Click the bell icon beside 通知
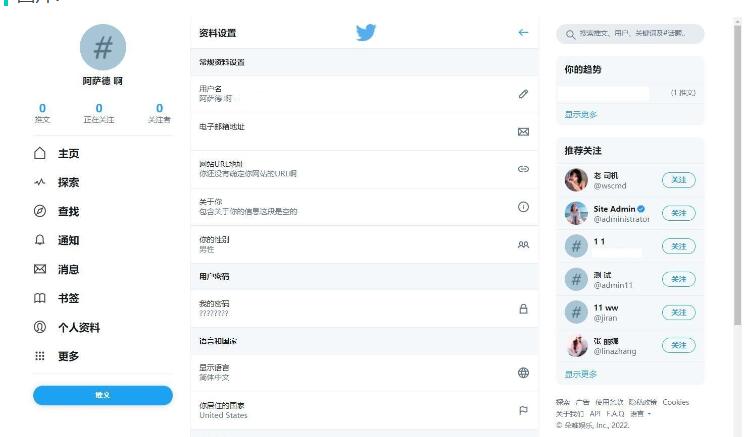The width and height of the screenshot is (744, 437). click(40, 240)
